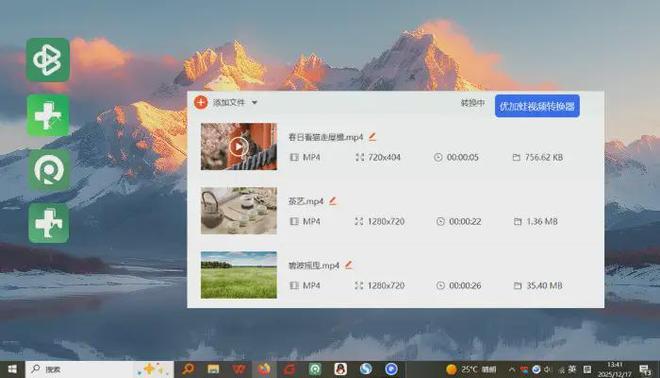Screen dimensions: 660x378
Task: Open the bright green plus desktop icon under the play-shapes icon
Action: pyautogui.click(x=48, y=115)
